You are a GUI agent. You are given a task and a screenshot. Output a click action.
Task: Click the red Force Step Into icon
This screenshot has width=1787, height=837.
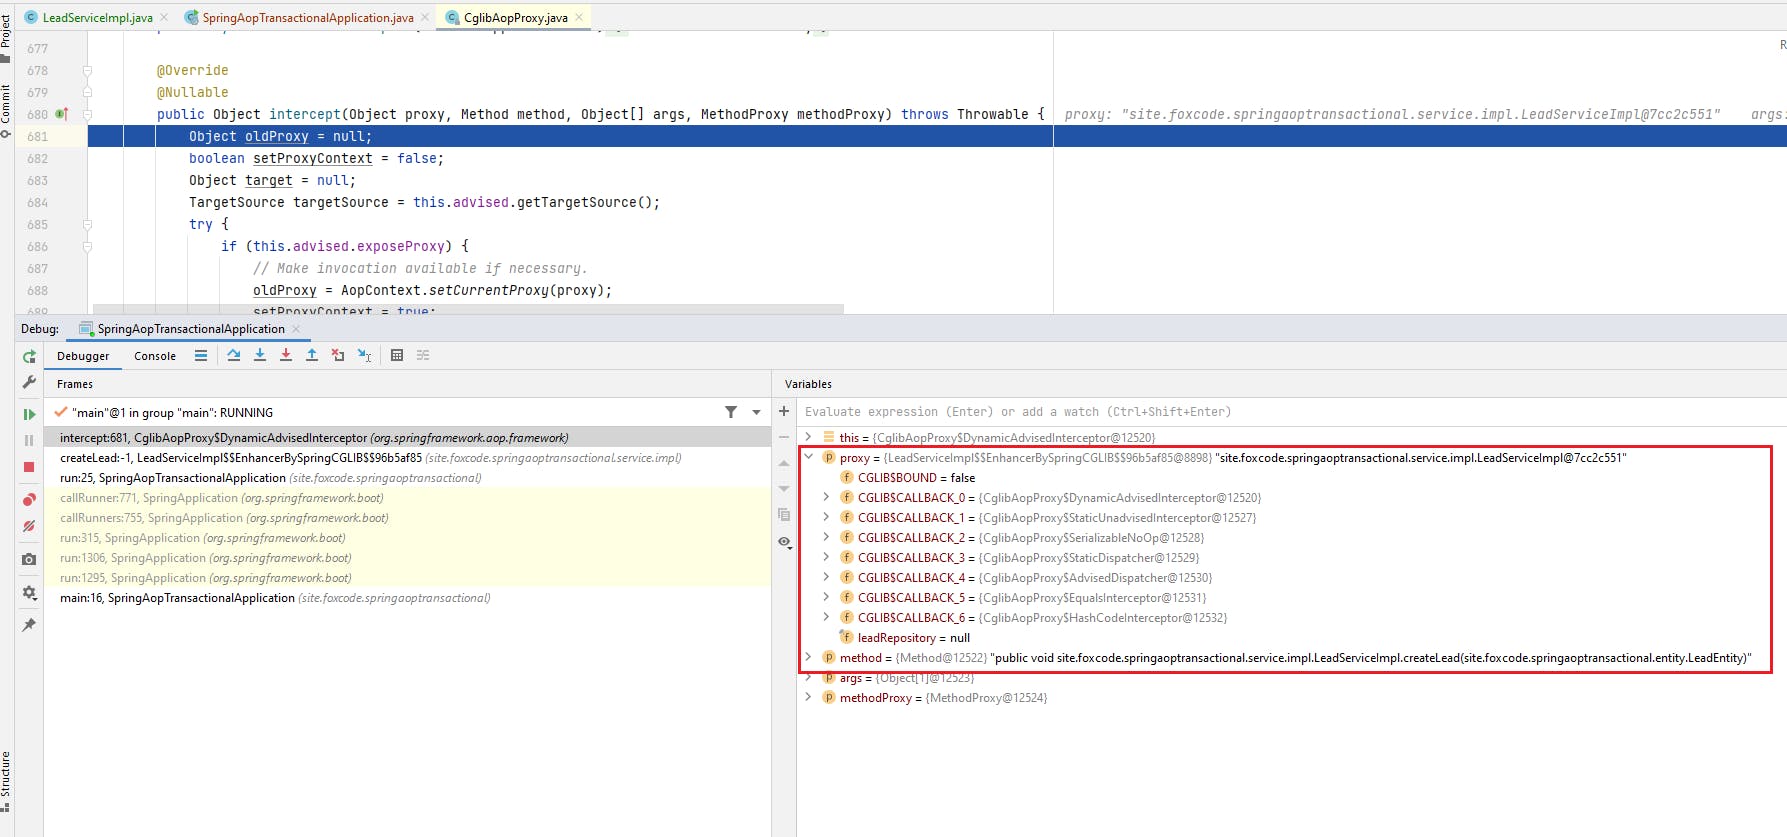(286, 355)
